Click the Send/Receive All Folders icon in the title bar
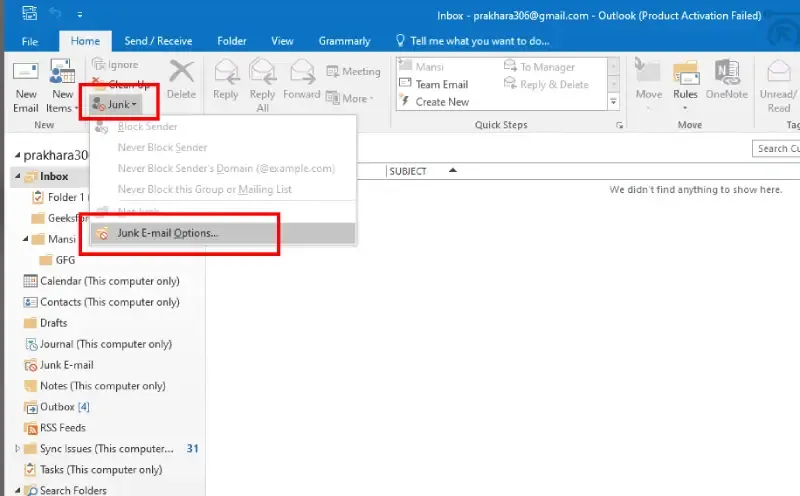Image resolution: width=800 pixels, height=496 pixels. coord(30,13)
